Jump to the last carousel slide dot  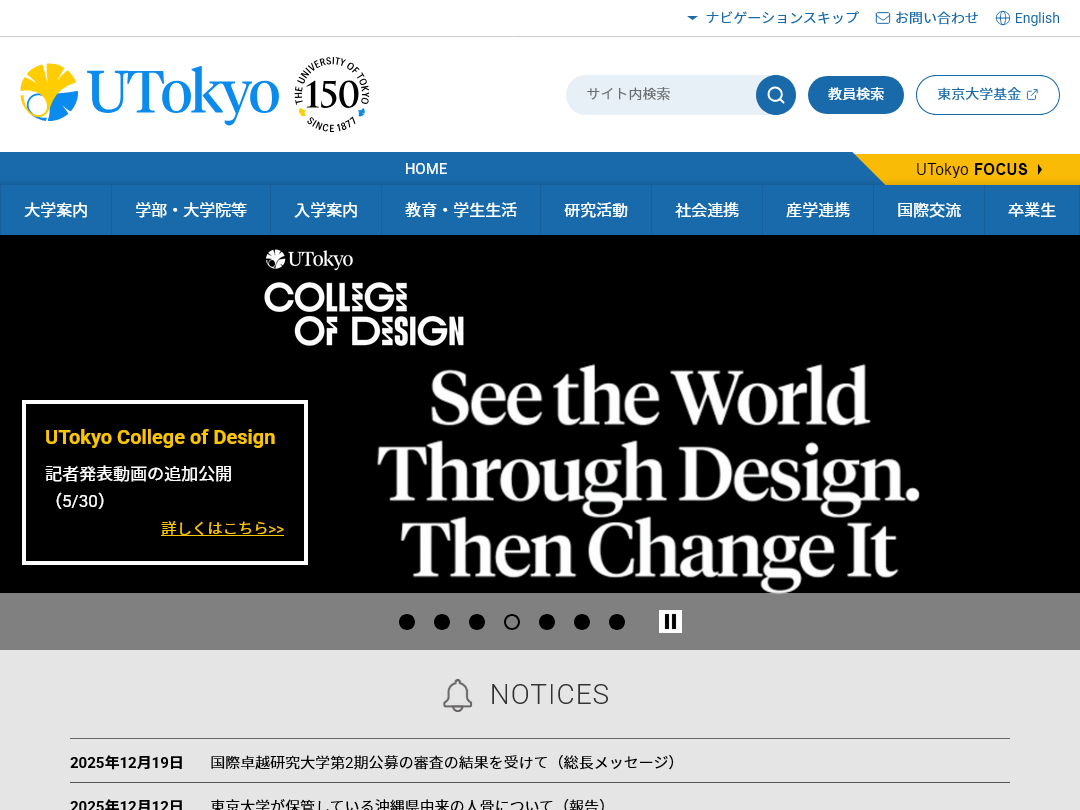[617, 622]
